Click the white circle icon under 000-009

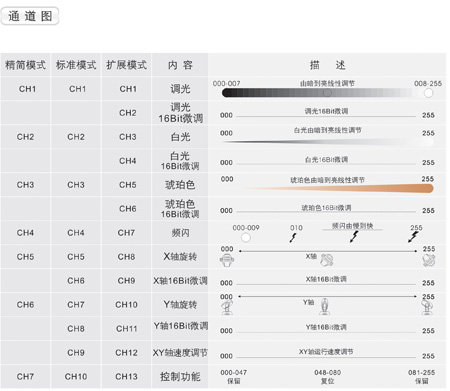point(246,238)
